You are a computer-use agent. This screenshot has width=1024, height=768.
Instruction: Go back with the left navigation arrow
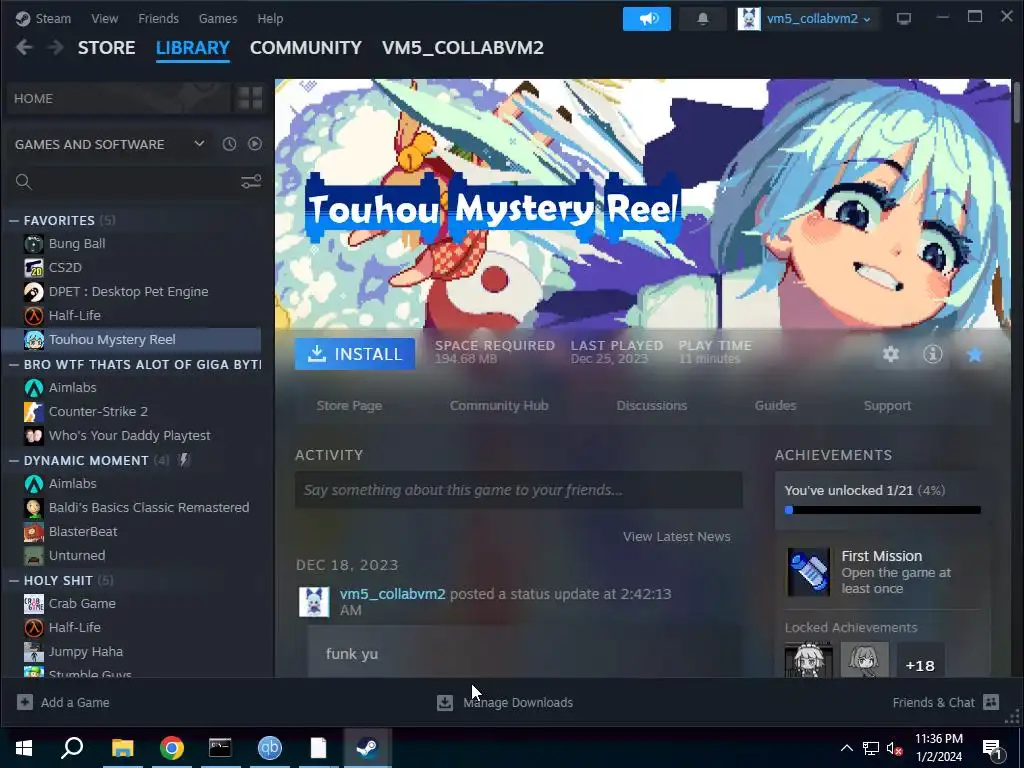(24, 48)
